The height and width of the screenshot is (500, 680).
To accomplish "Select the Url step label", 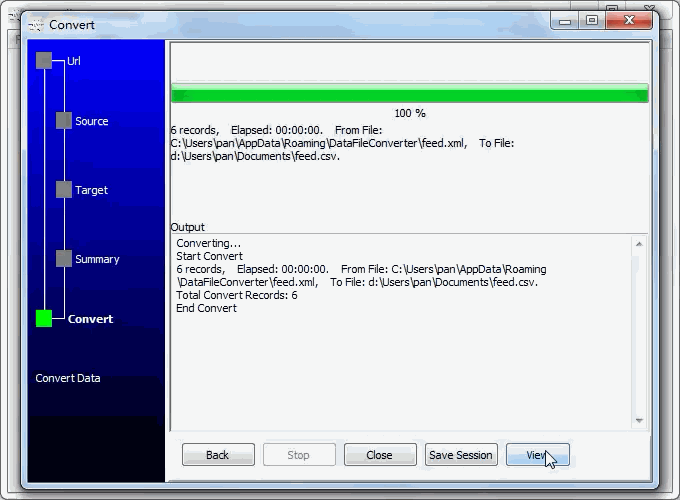I will tap(74, 61).
